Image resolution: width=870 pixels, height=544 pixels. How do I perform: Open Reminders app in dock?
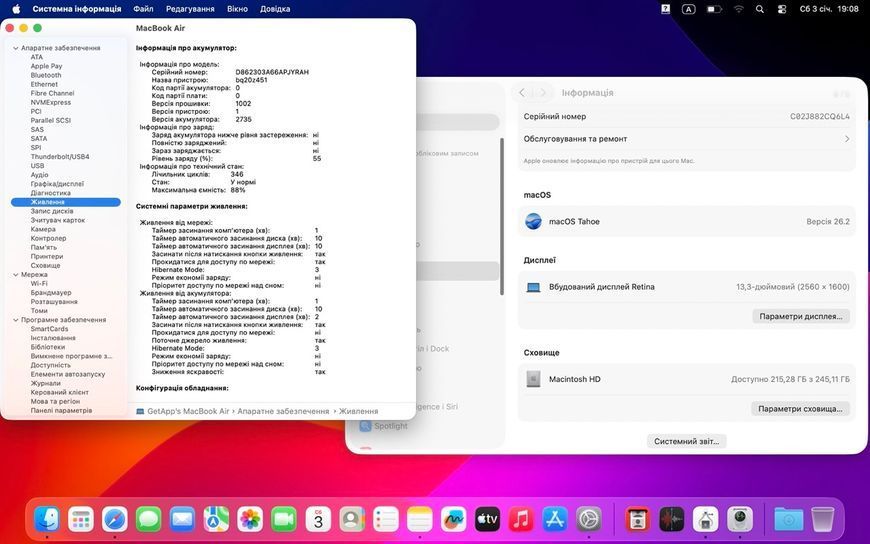click(x=386, y=520)
